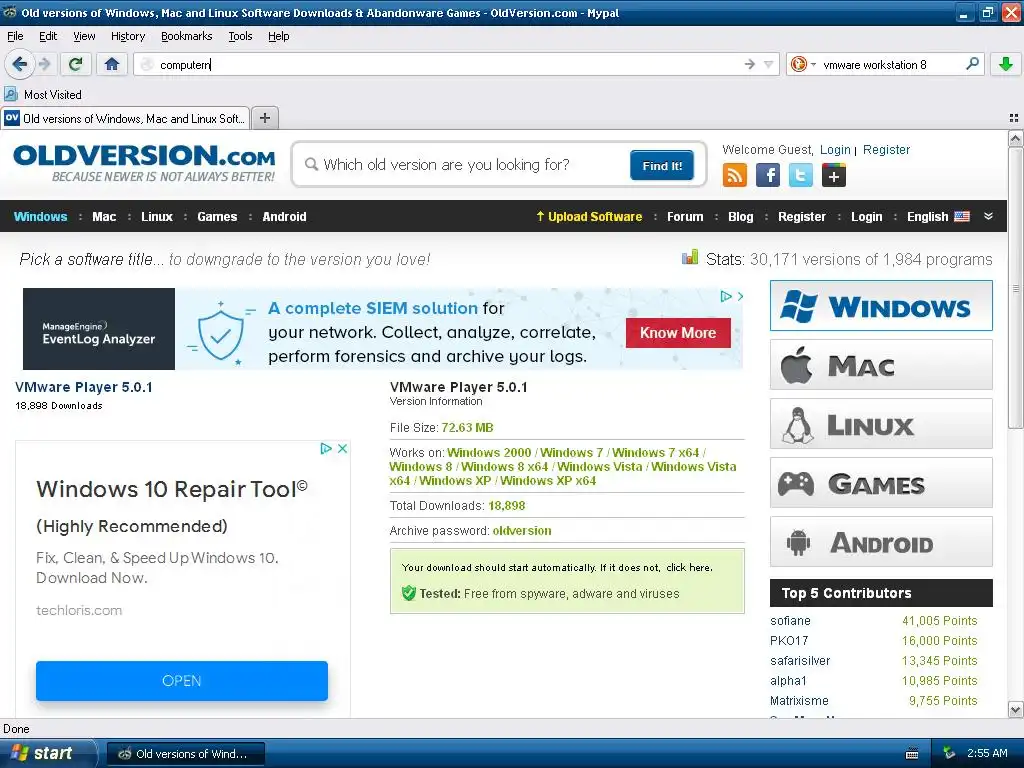
Task: Click the OLDVERSION.COM site logo
Action: (144, 163)
